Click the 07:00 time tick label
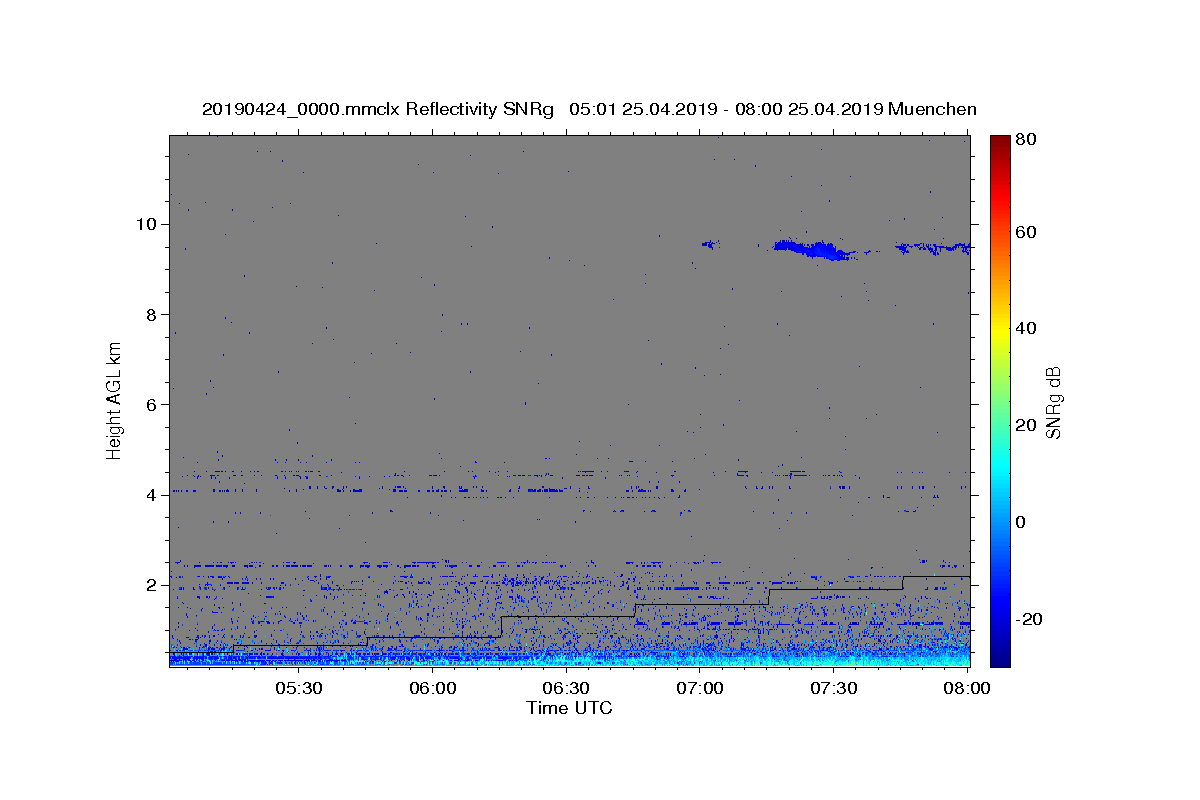Image resolution: width=1200 pixels, height=800 pixels. (x=700, y=689)
